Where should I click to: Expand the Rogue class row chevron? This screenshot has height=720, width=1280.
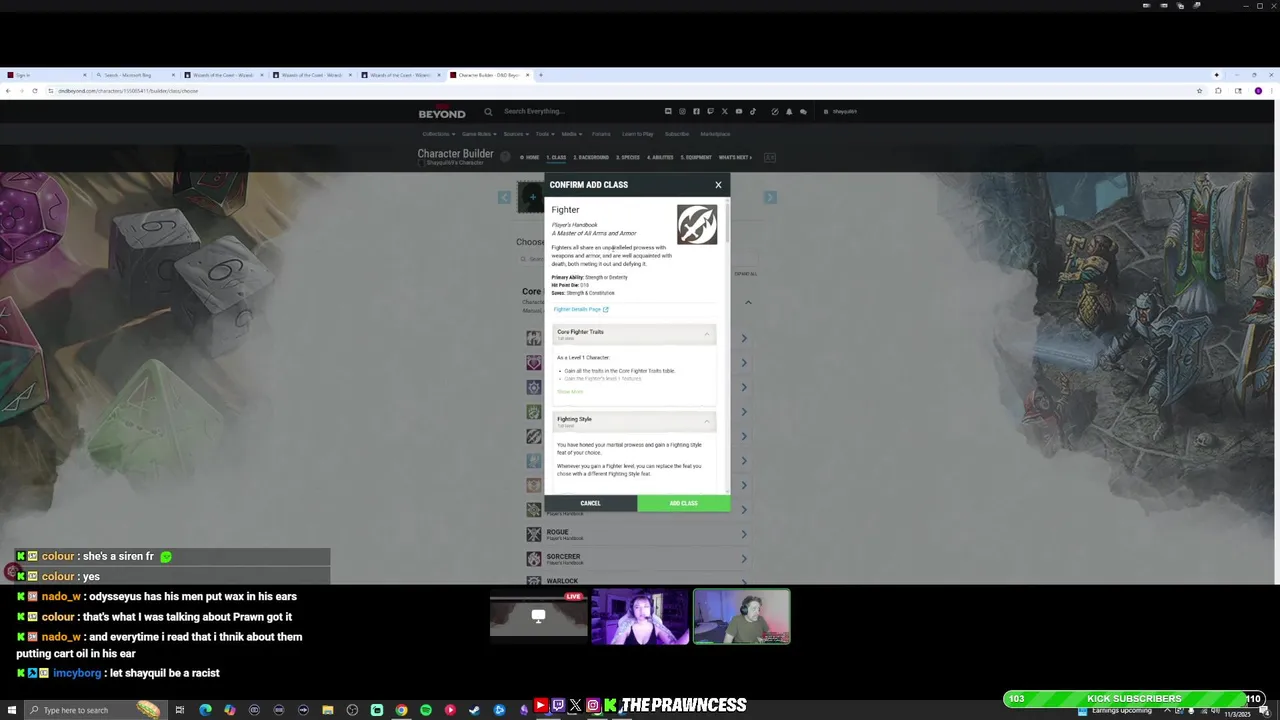pos(744,534)
